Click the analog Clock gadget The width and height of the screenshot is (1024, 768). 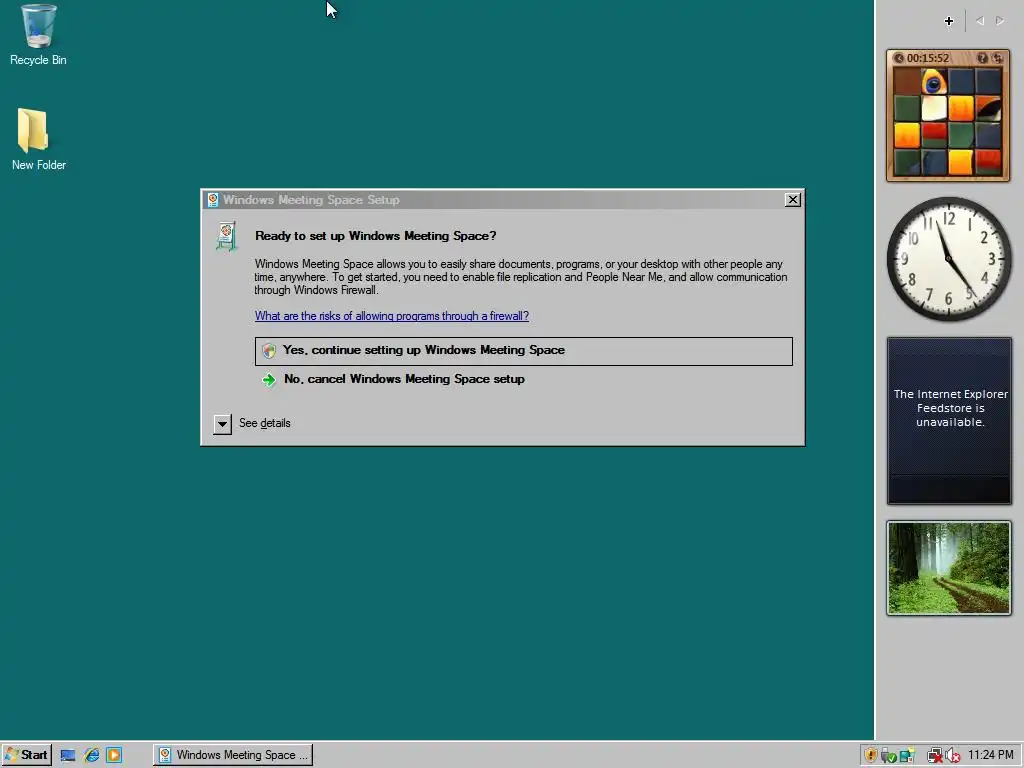(x=949, y=259)
